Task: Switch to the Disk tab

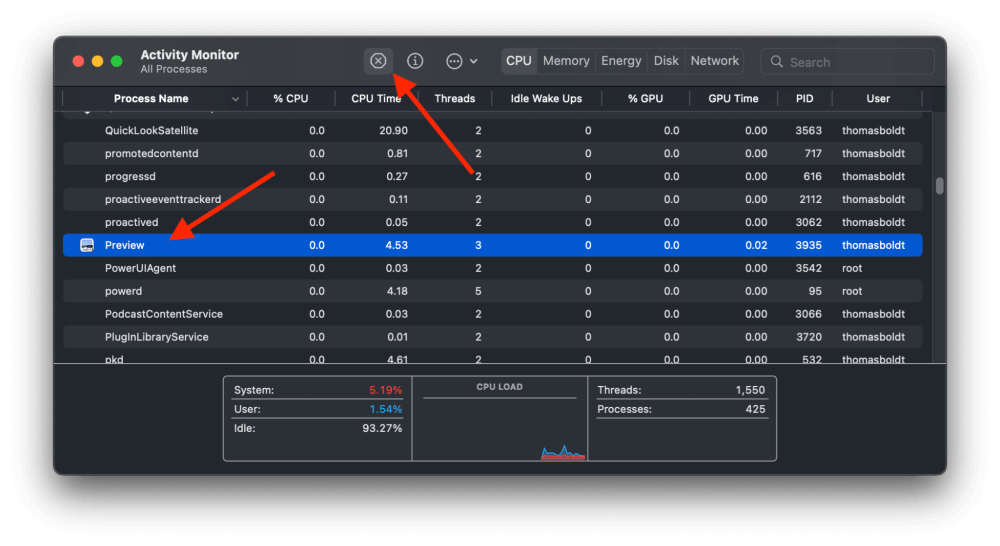Action: pyautogui.click(x=666, y=61)
